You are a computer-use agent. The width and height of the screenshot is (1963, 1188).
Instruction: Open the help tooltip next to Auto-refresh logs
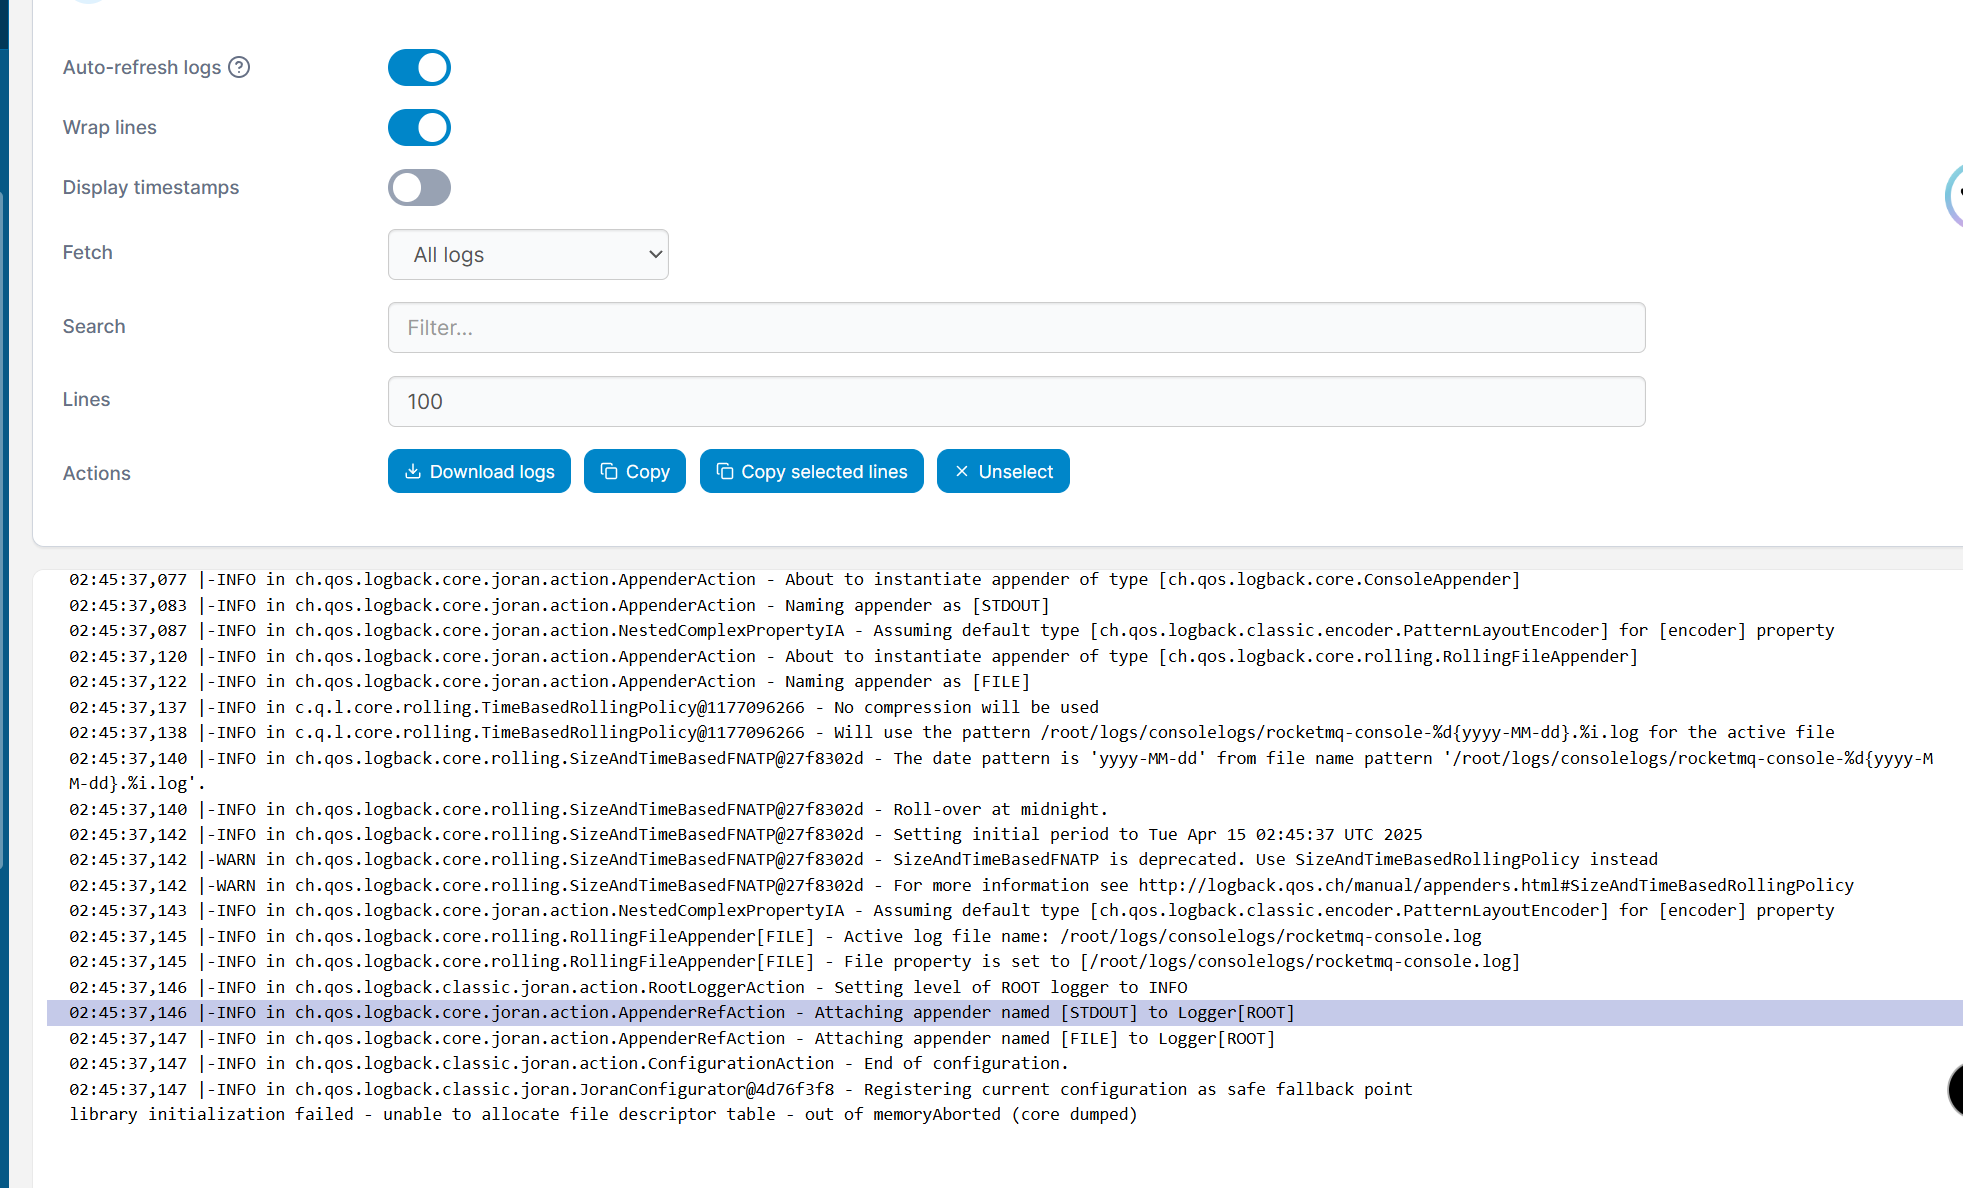coord(239,67)
